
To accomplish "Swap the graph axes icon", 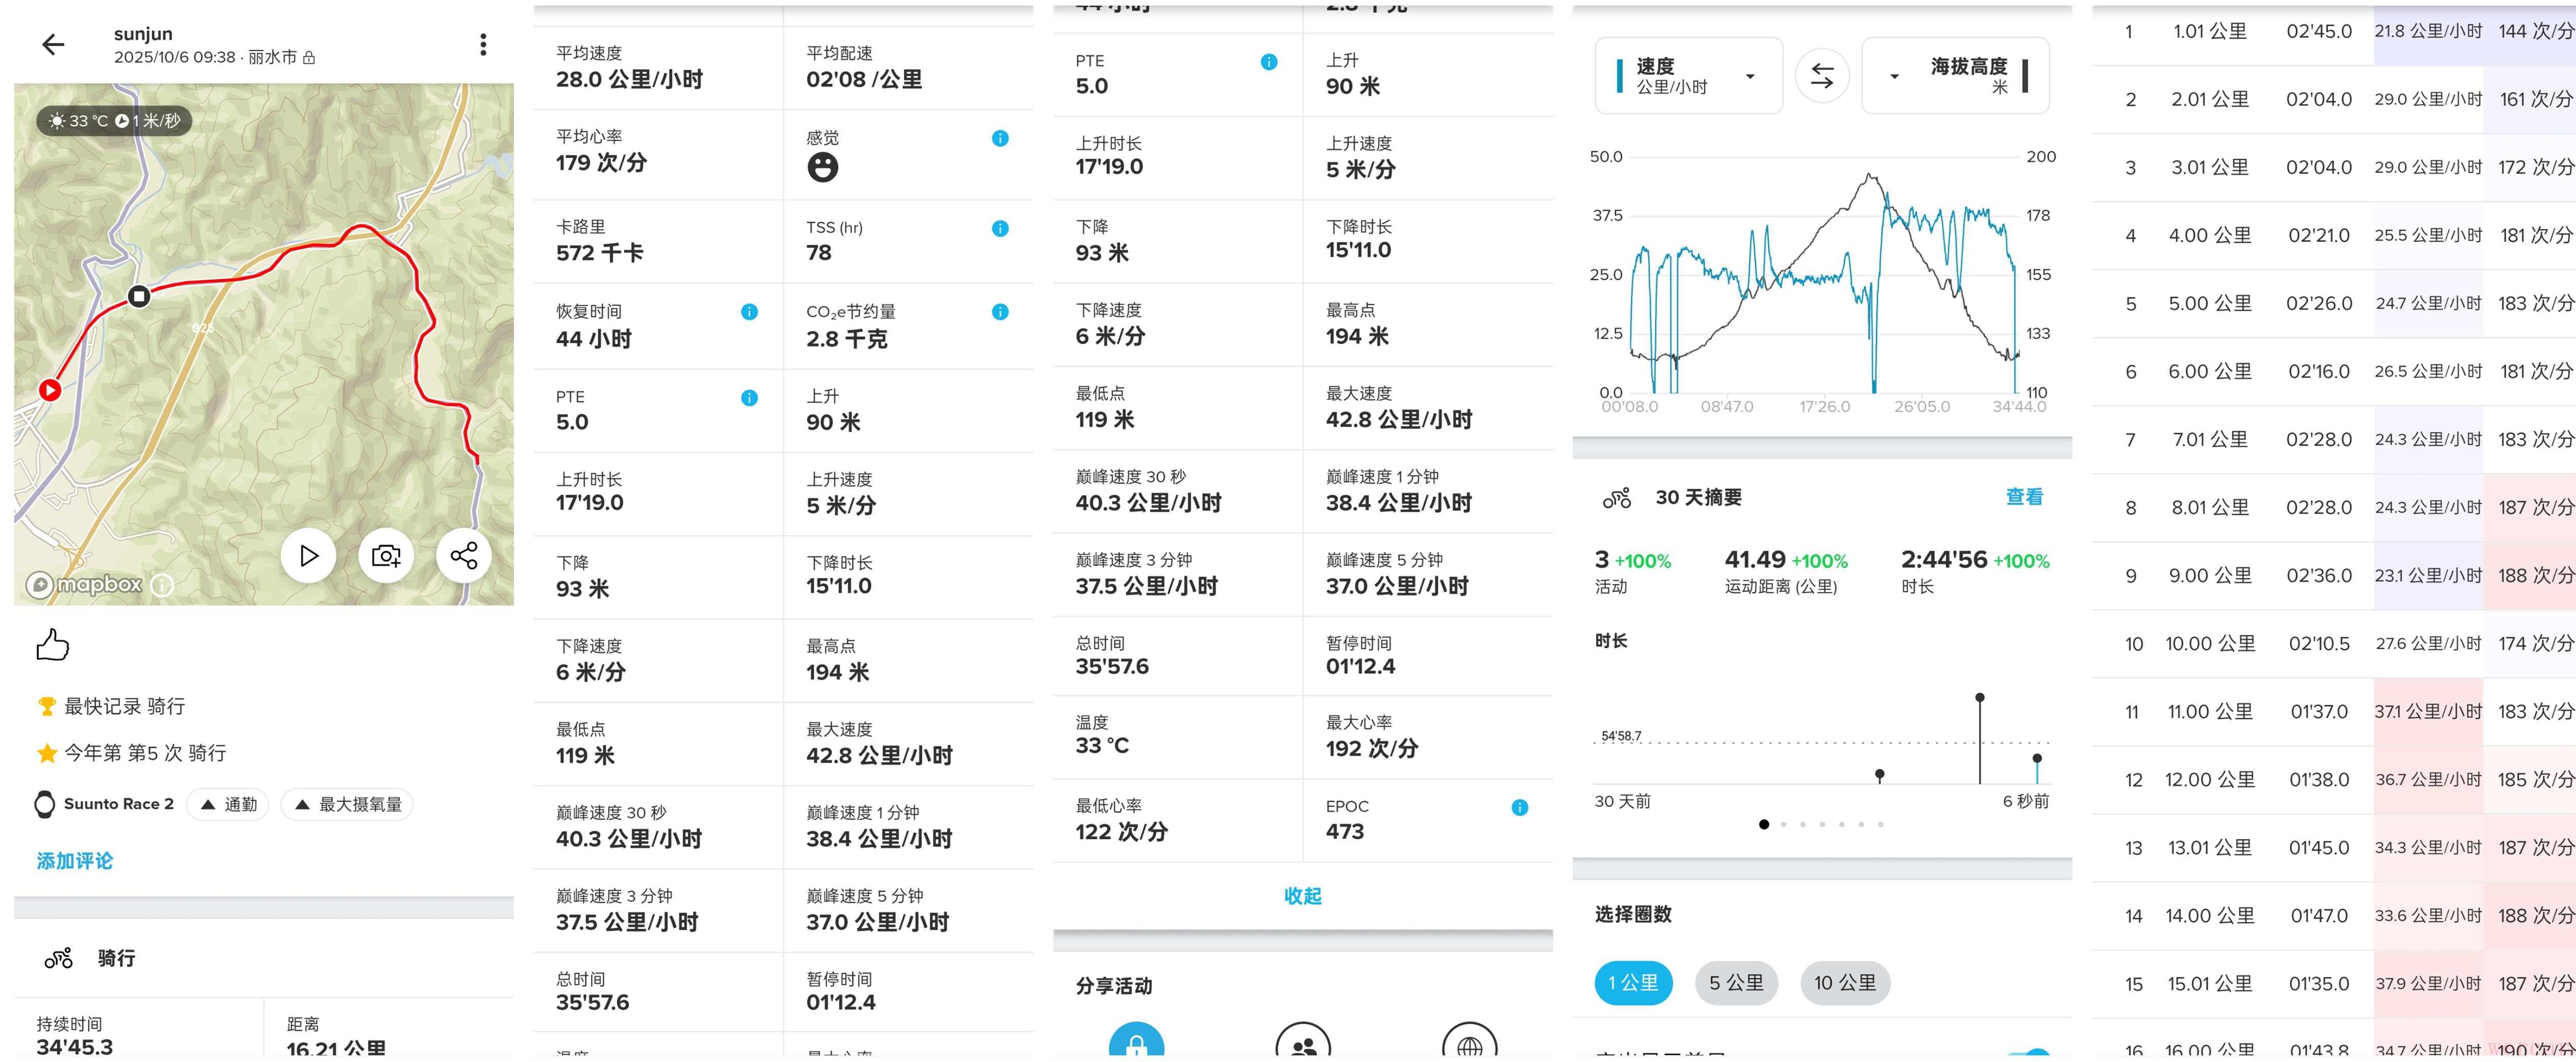I will tap(1821, 76).
